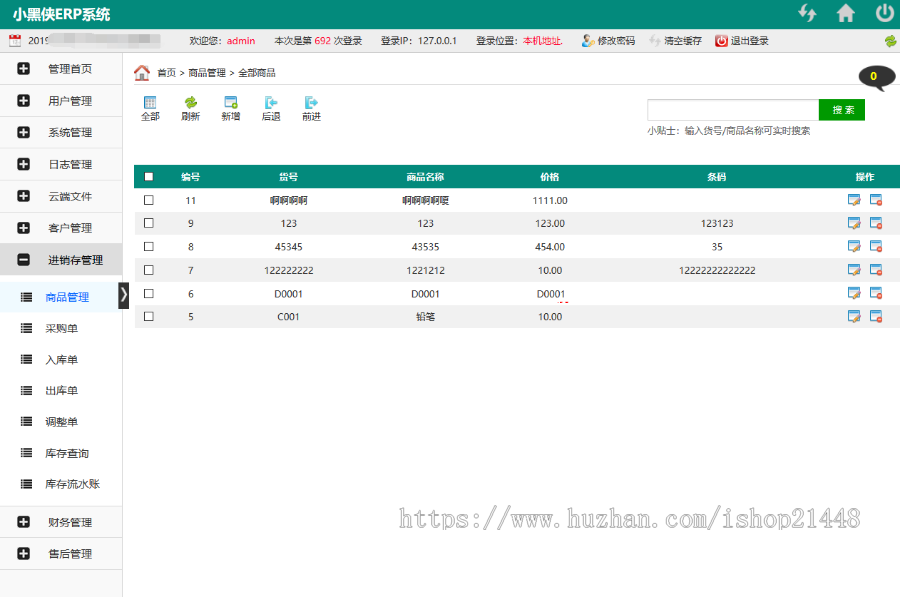This screenshot has width=900, height=597.
Task: Click the 商品名称 column header
Action: (x=425, y=177)
